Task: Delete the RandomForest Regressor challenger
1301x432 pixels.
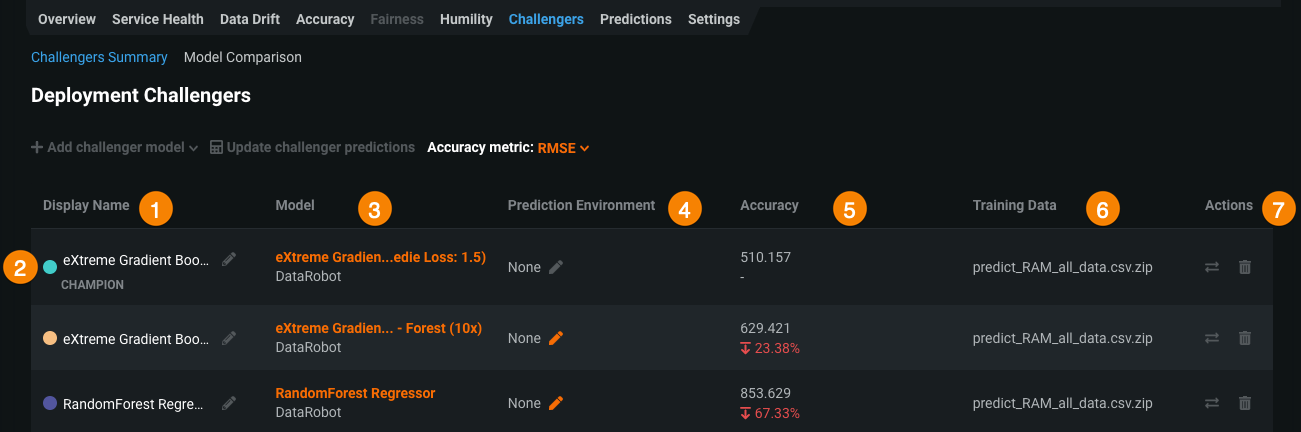Action: pos(1245,403)
